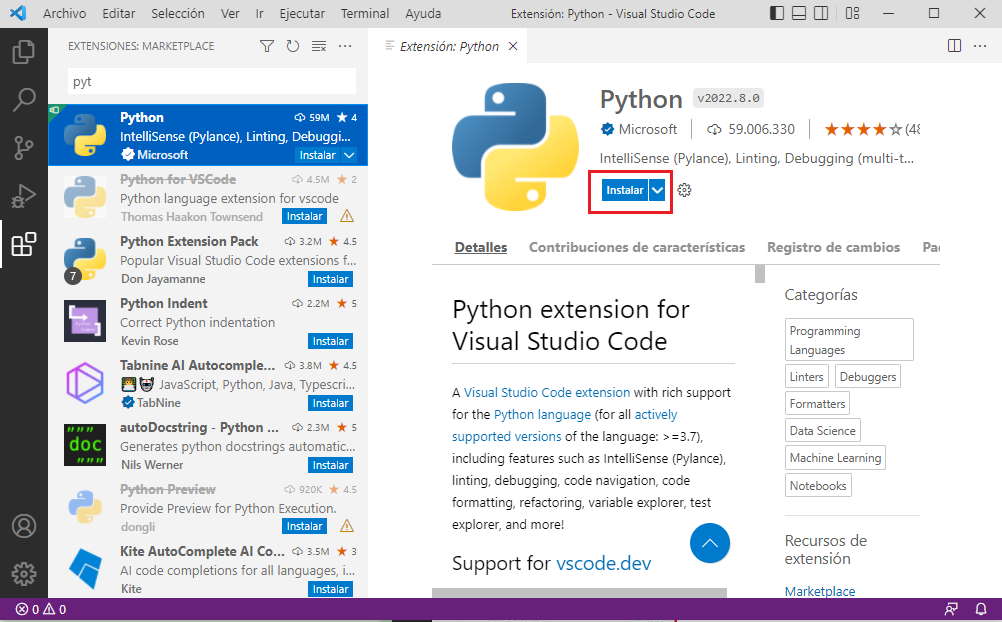Open the Ayuda menu

tap(423, 13)
